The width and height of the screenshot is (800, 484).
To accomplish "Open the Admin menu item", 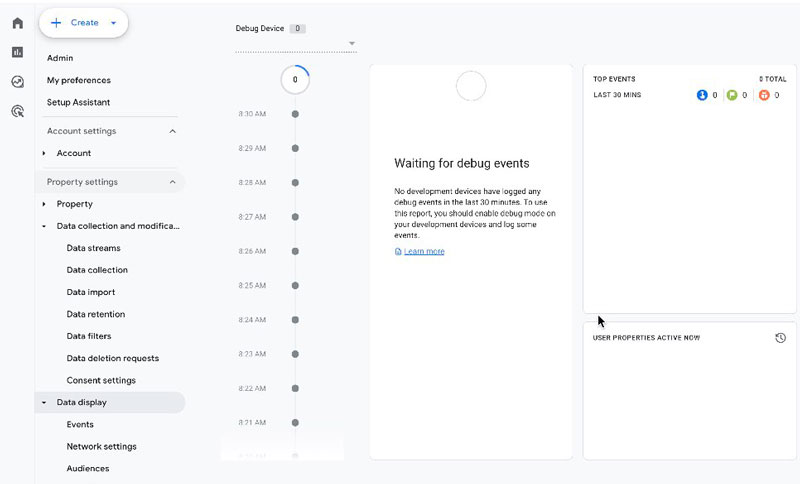I will [60, 58].
